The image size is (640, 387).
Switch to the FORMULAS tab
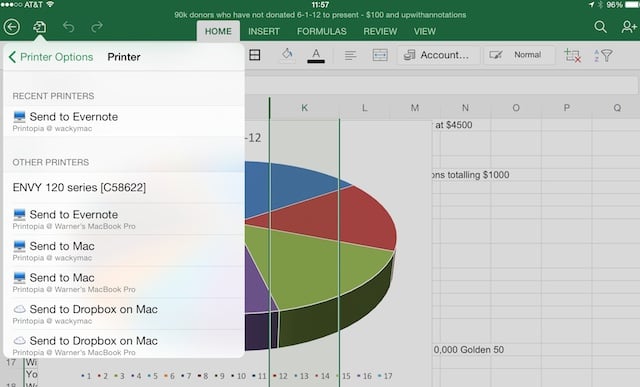[322, 31]
